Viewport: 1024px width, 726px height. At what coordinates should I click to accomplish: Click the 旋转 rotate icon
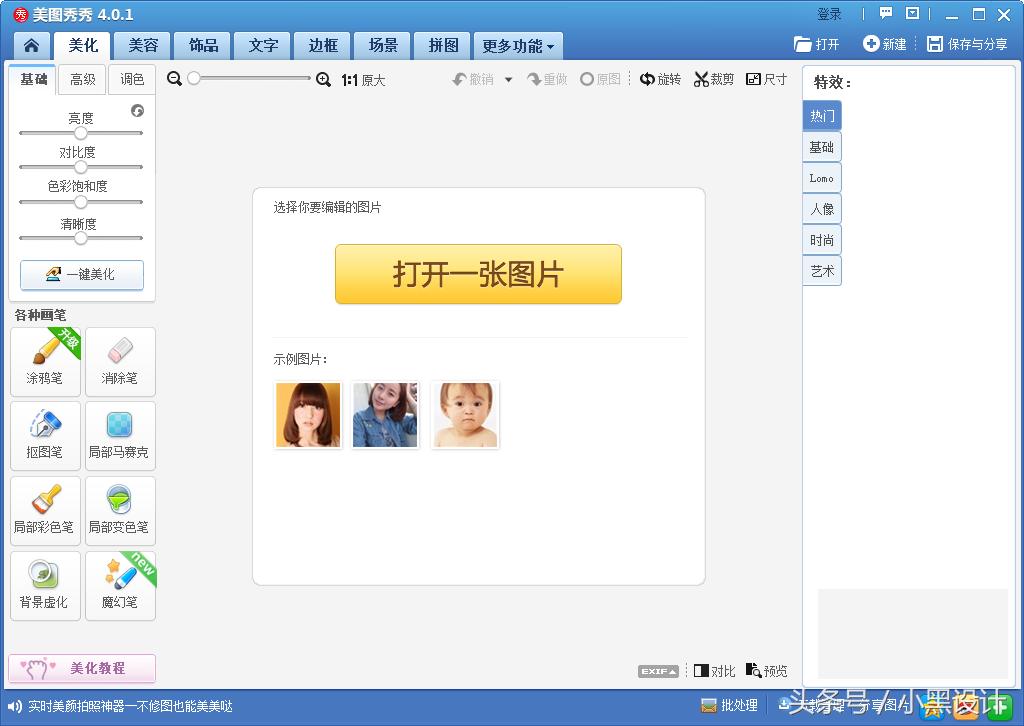660,80
